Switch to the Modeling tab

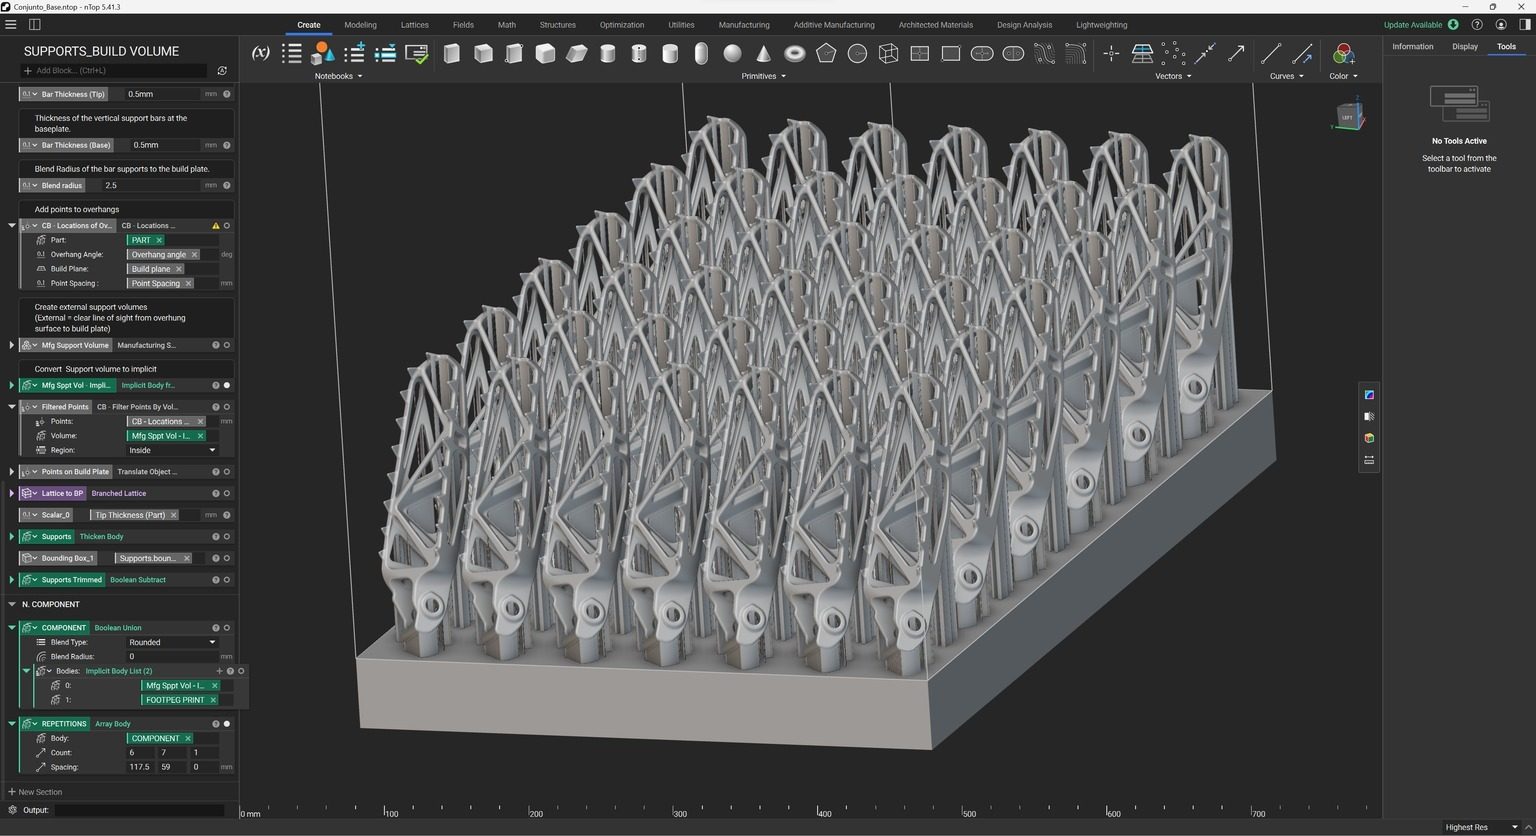pos(360,25)
